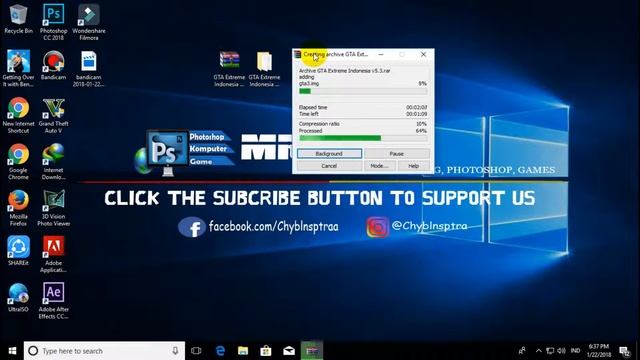Open volume control tray icon
Viewport: 640px width, 360px height.
tap(562, 351)
